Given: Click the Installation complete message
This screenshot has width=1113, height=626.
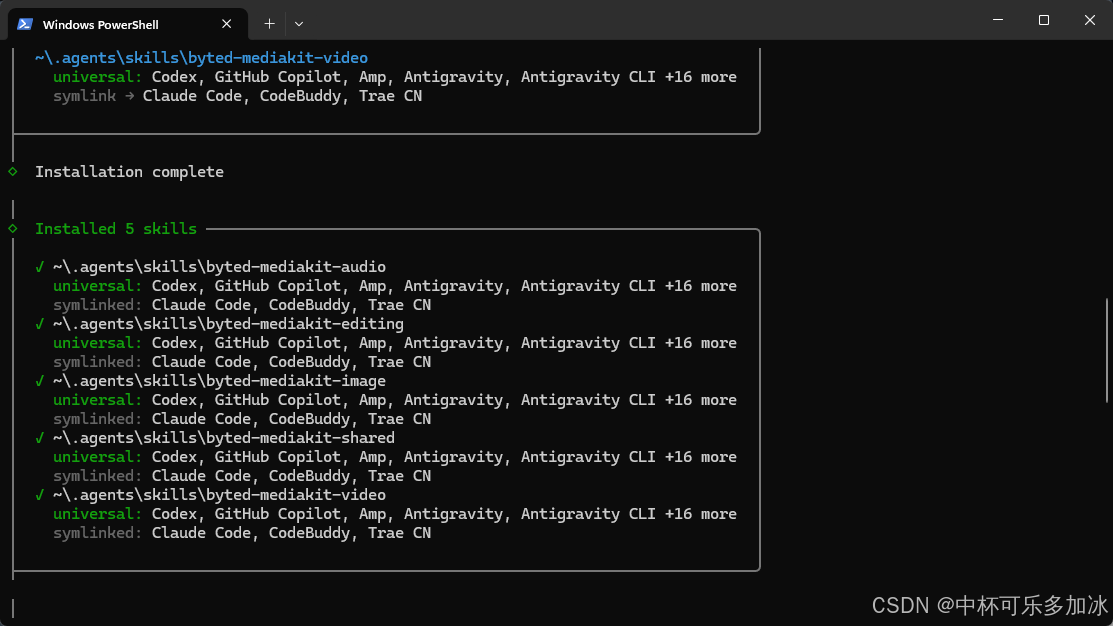Looking at the screenshot, I should pyautogui.click(x=129, y=172).
